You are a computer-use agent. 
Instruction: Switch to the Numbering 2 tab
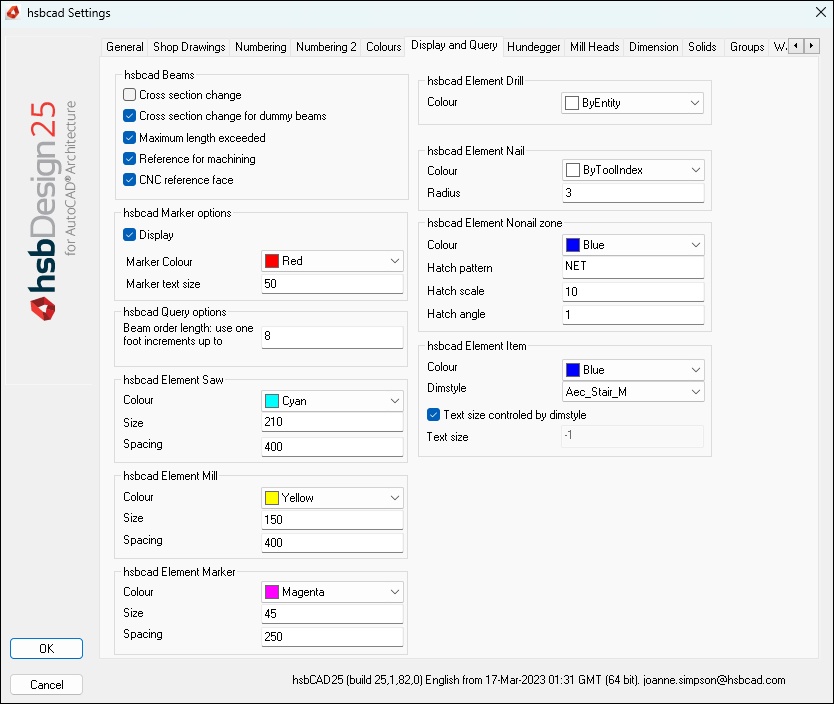click(x=326, y=47)
